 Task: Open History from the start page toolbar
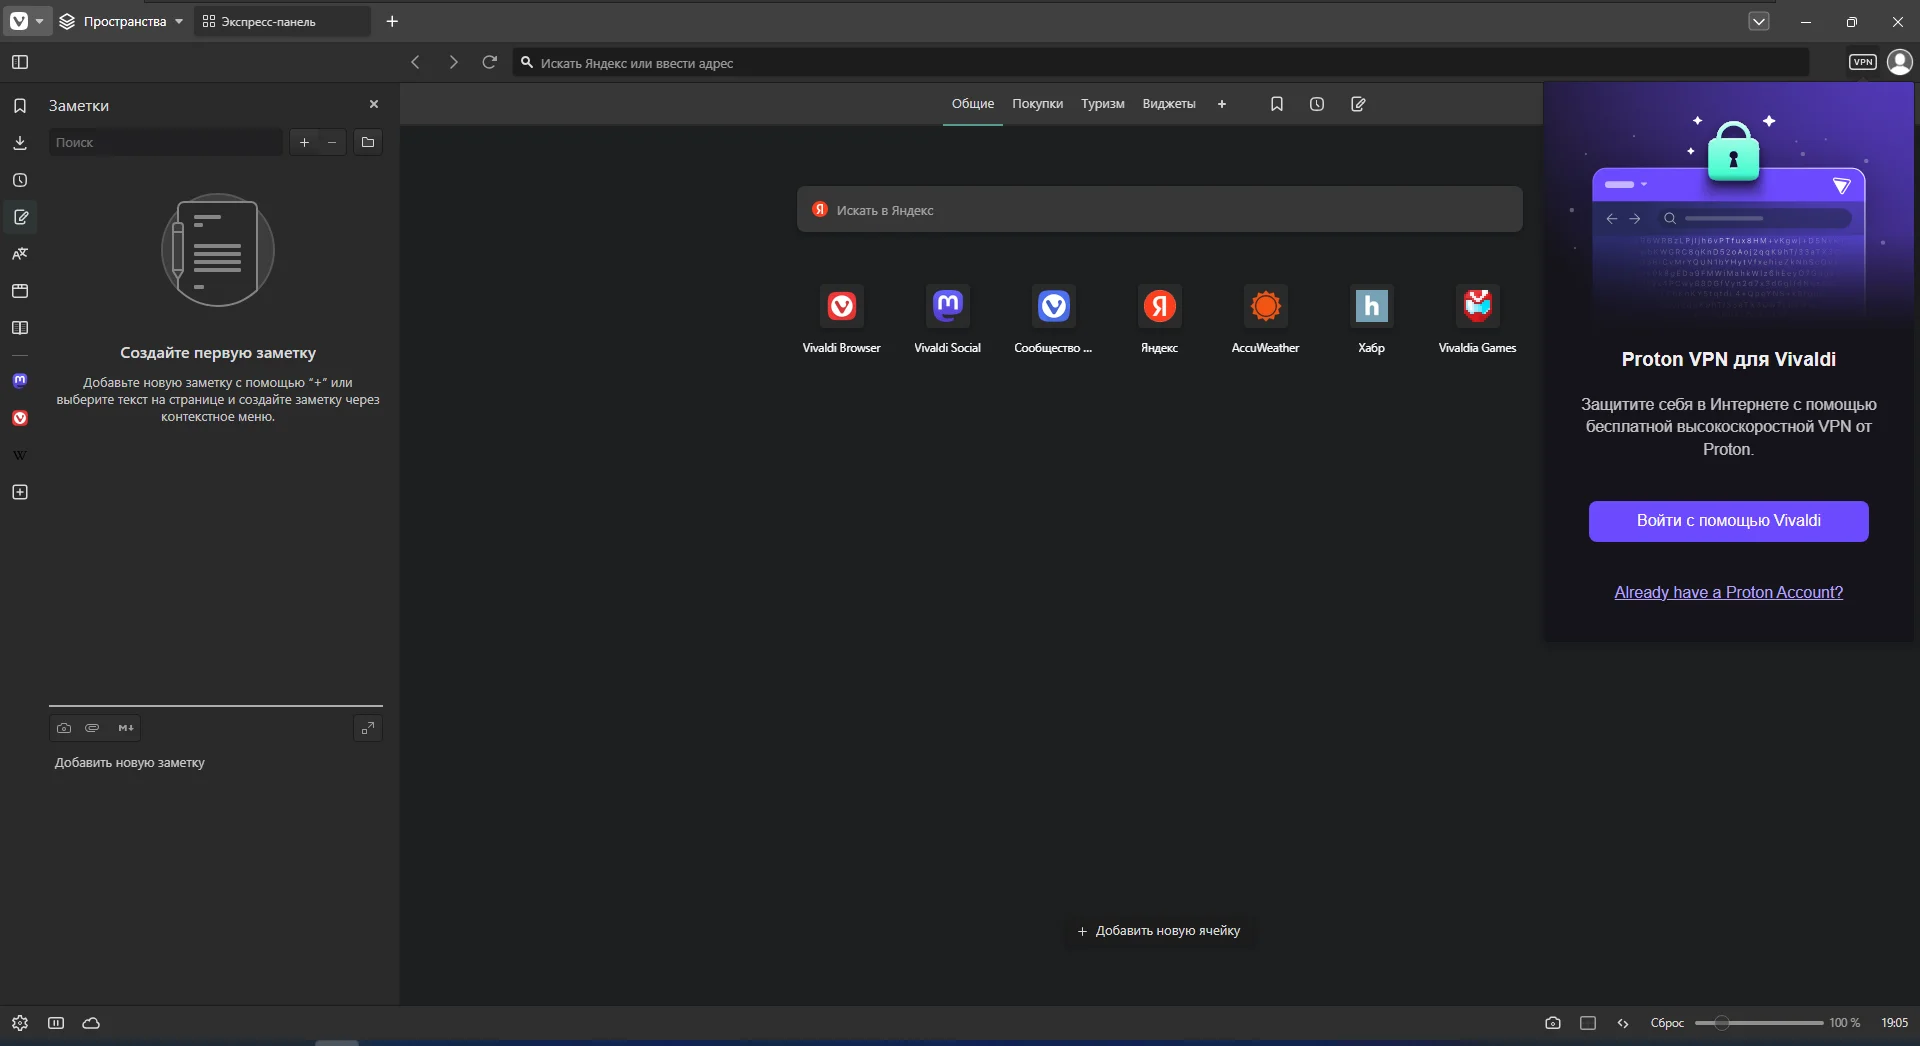click(1317, 104)
